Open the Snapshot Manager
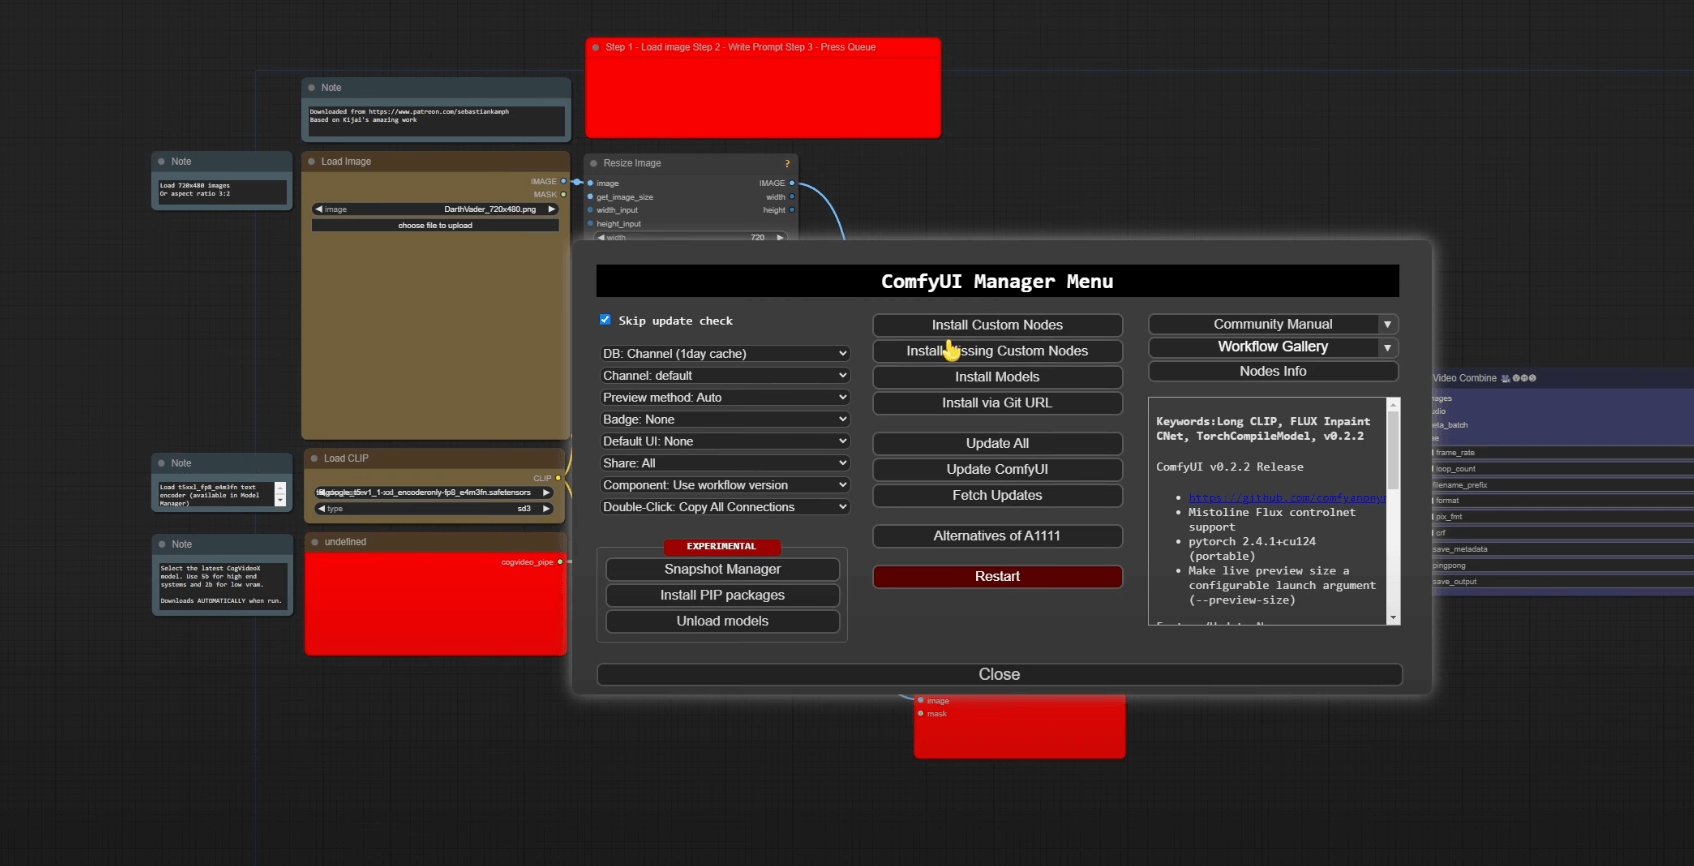Viewport: 1694px width, 866px height. click(722, 569)
